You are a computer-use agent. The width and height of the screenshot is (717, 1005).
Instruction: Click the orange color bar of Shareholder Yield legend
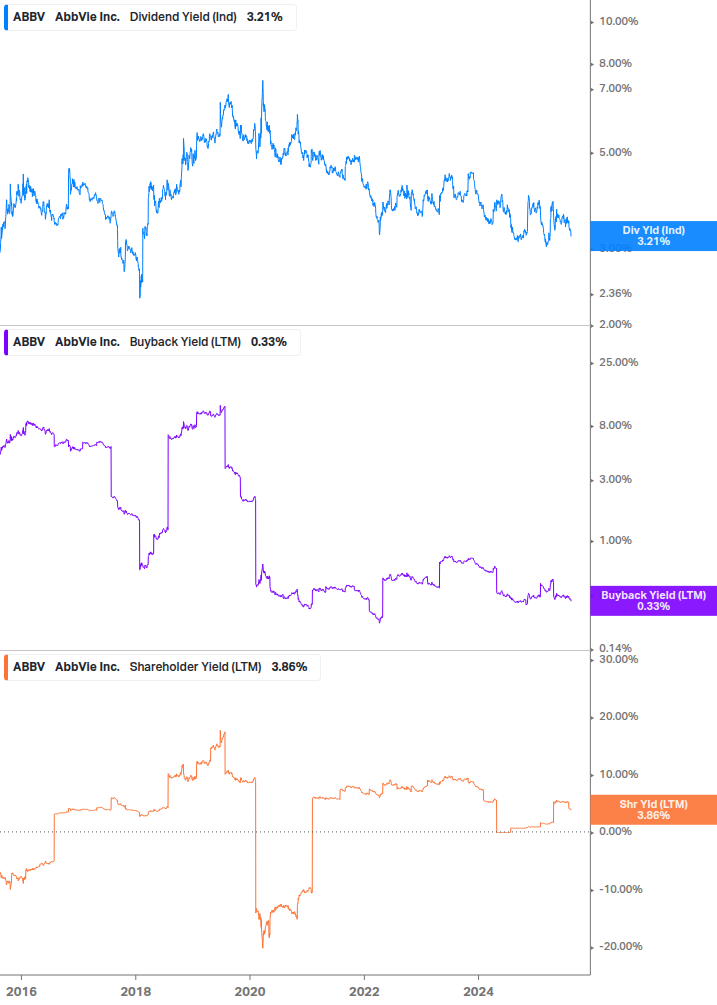[x=6, y=667]
